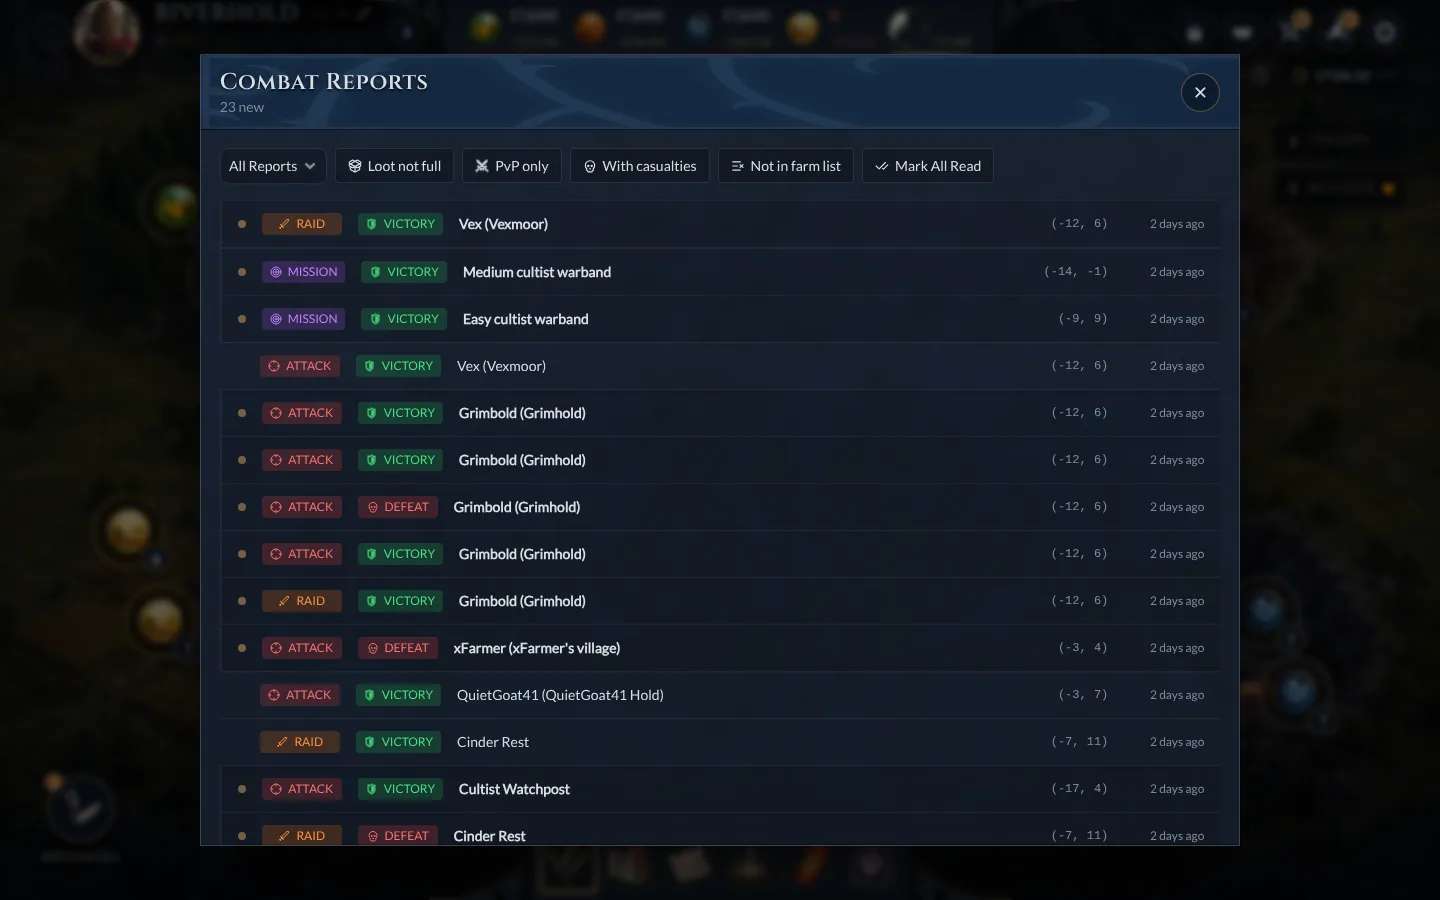Click the VICTORY badge on Cinder Rest row
This screenshot has width=1440, height=900.
(398, 742)
